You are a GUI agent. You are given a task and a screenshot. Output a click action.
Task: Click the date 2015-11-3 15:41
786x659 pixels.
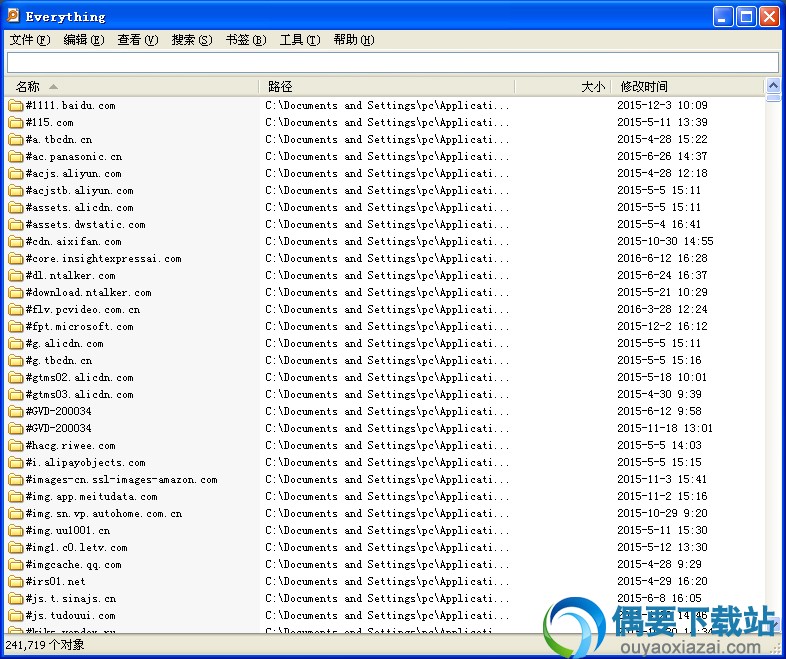[x=662, y=480]
